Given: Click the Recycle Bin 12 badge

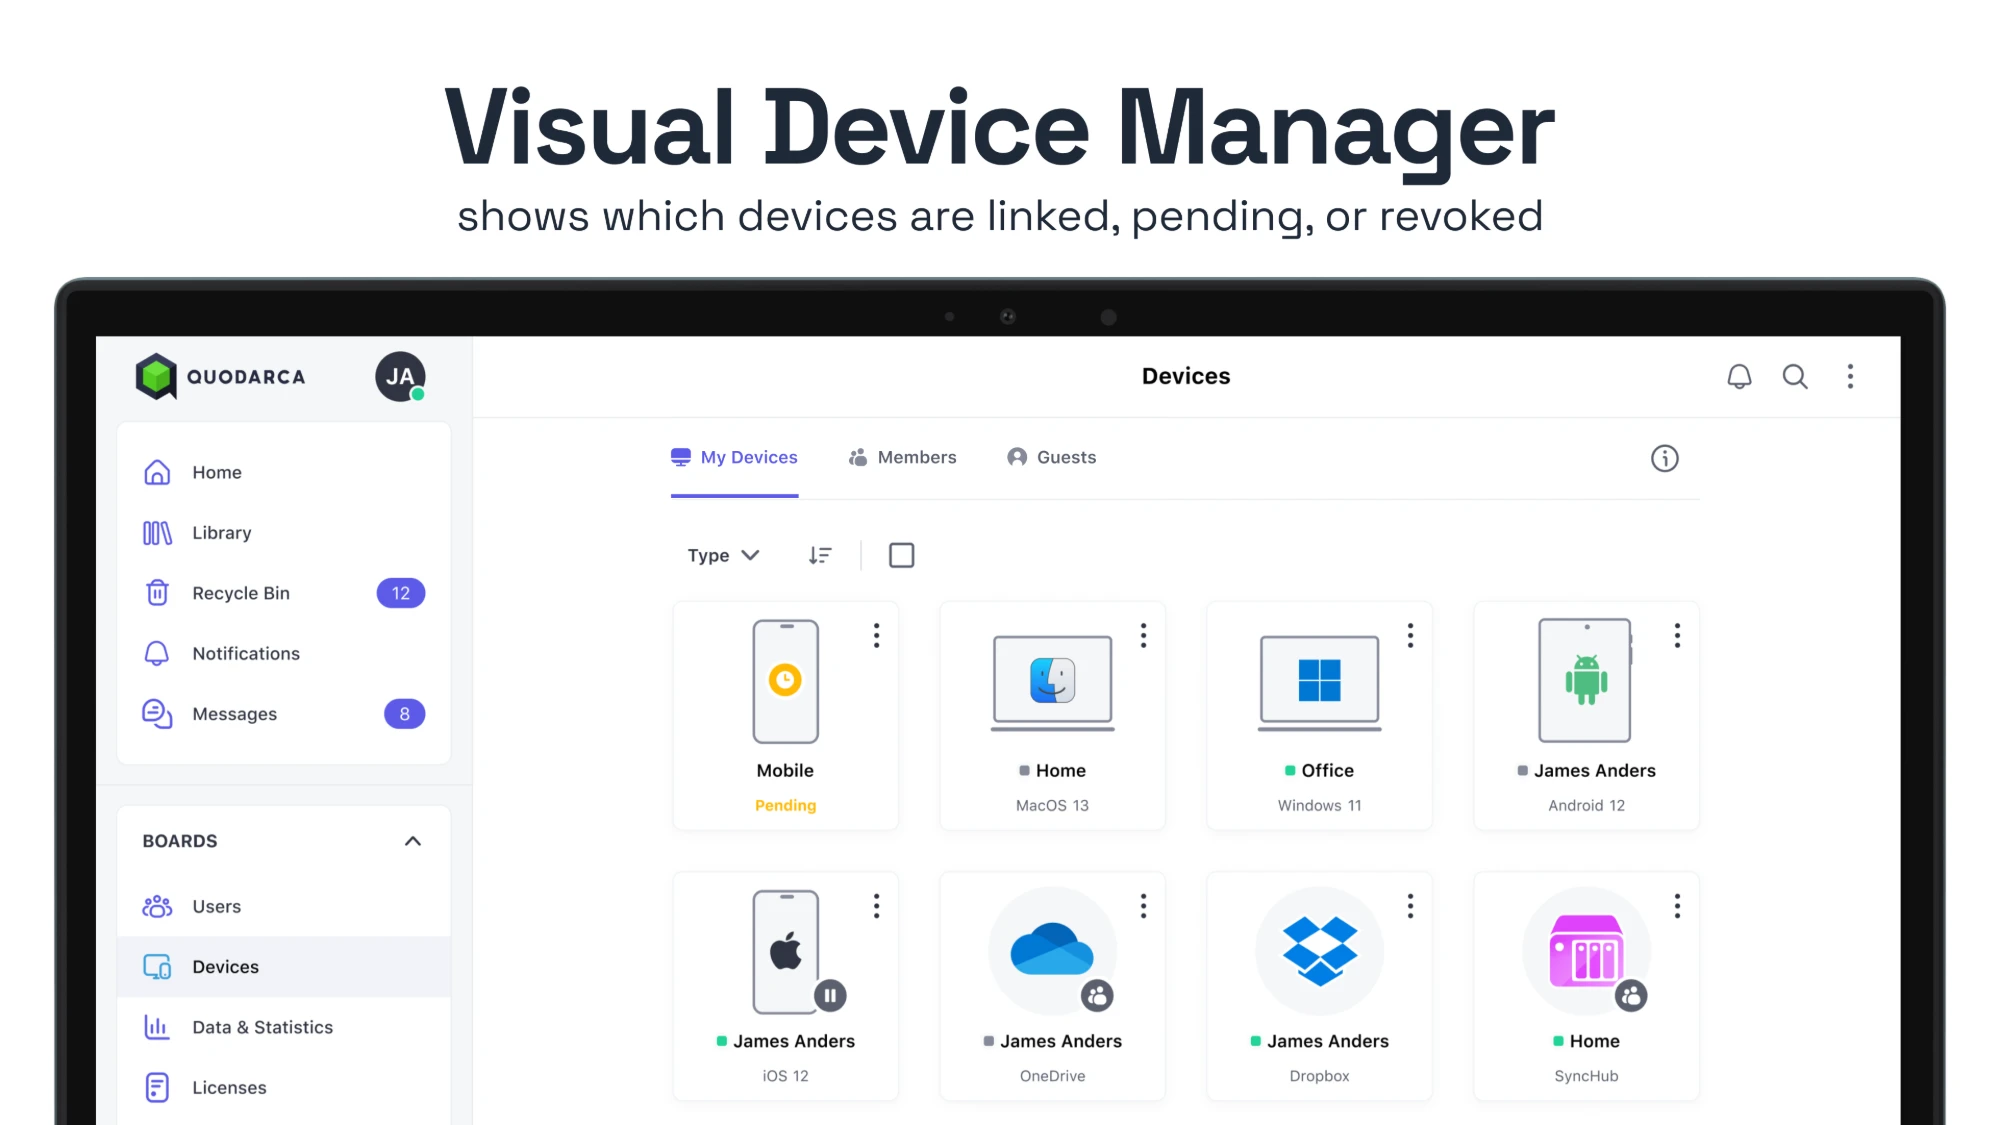Looking at the screenshot, I should pyautogui.click(x=401, y=593).
